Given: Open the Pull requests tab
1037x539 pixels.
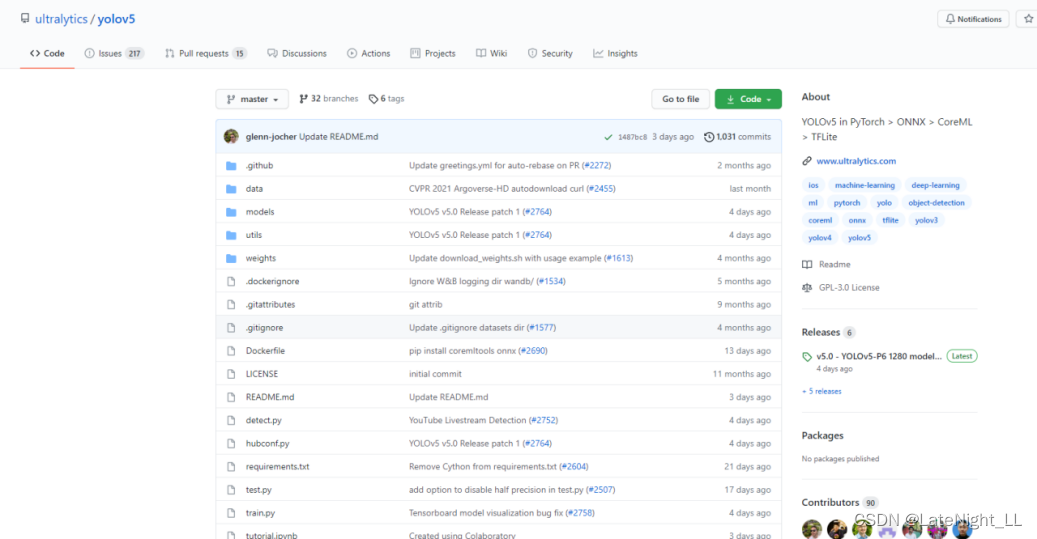Looking at the screenshot, I should coord(206,54).
